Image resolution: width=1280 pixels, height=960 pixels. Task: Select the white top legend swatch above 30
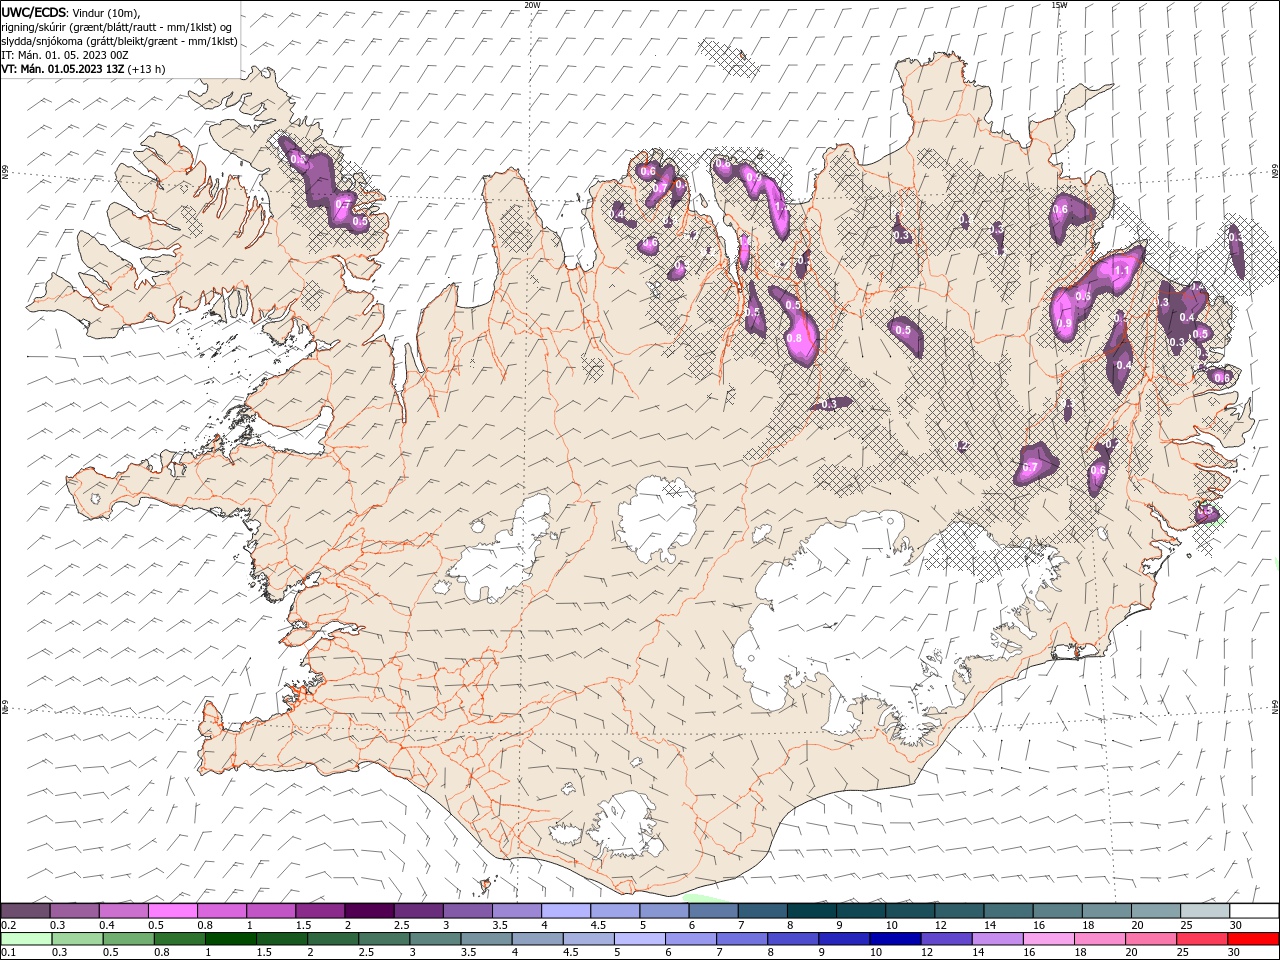click(1253, 910)
